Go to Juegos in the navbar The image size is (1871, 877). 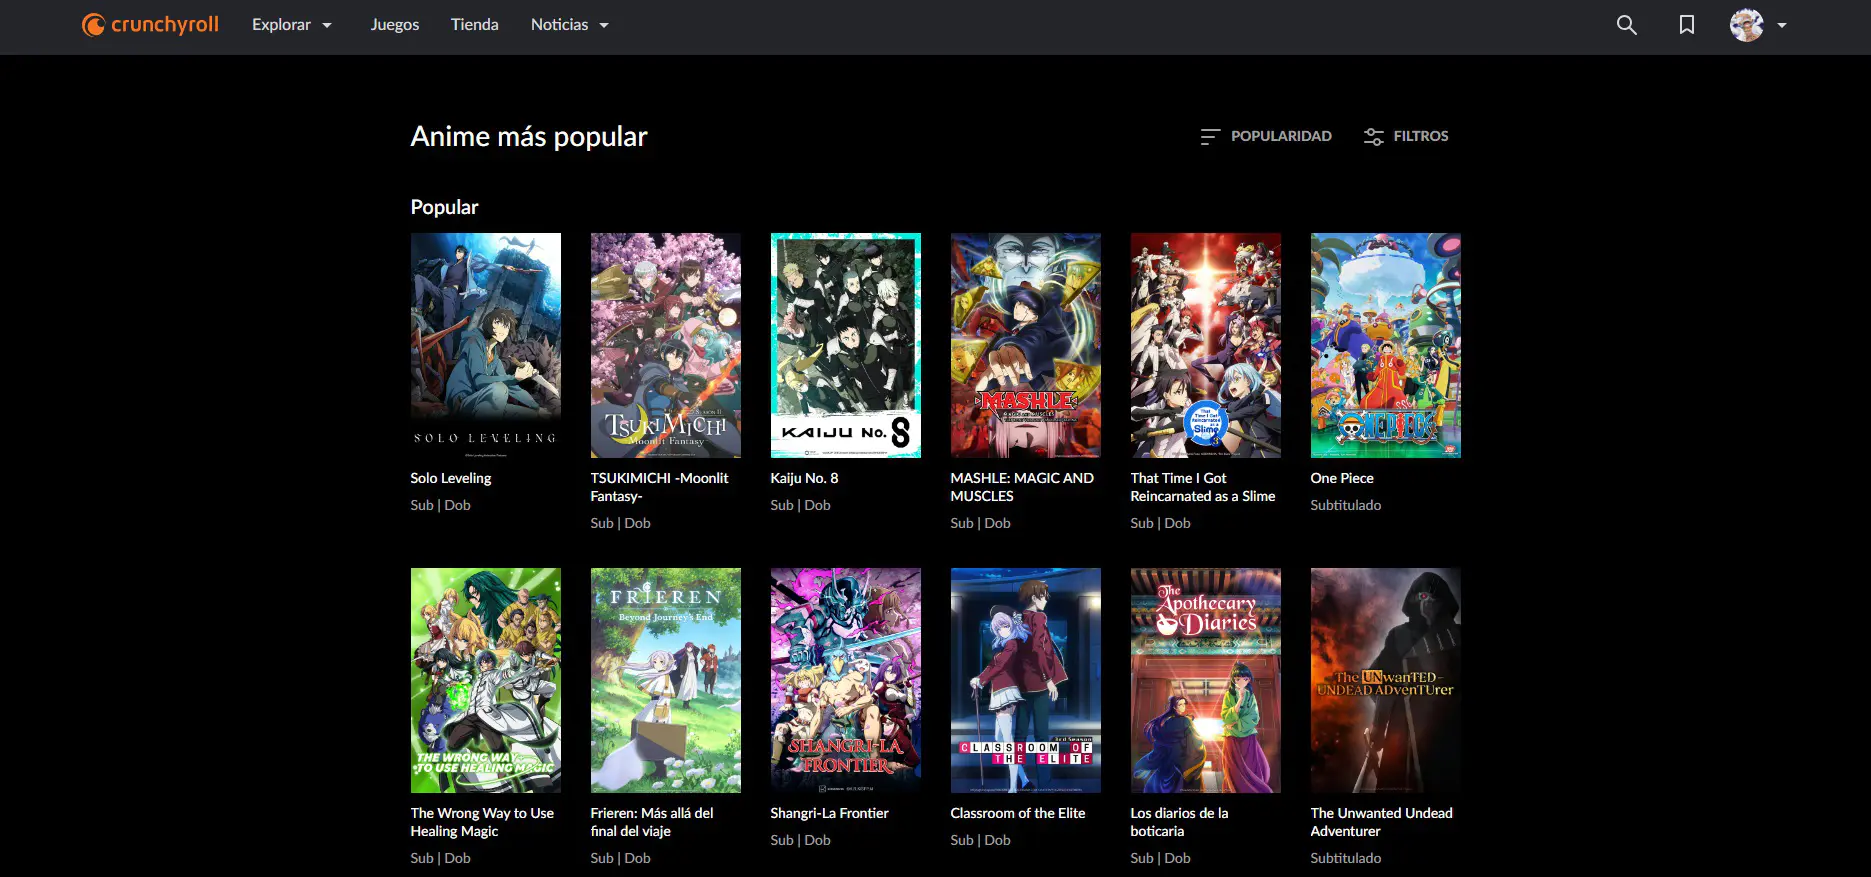pos(395,25)
